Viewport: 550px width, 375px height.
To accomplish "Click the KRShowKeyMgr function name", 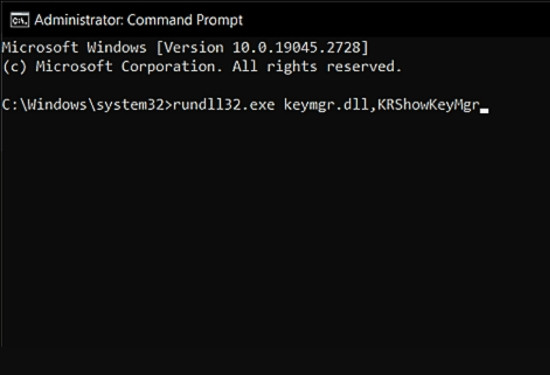I will click(428, 105).
